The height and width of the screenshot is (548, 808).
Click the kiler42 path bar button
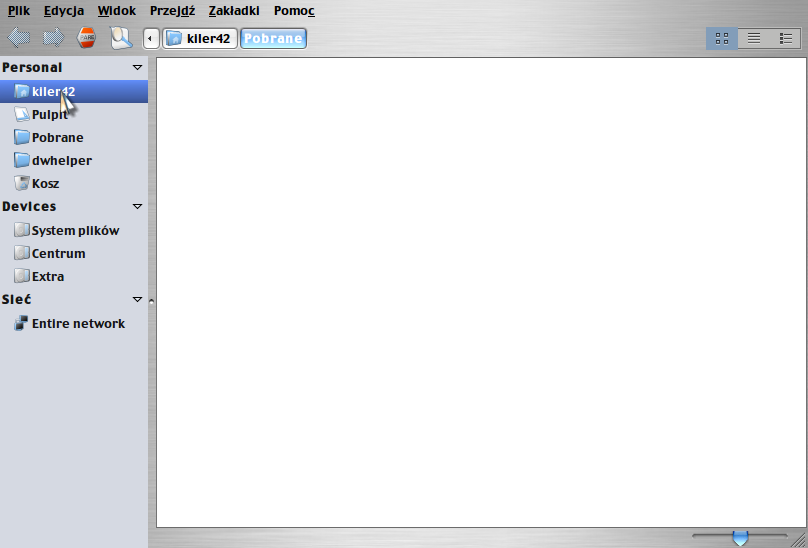click(x=200, y=38)
